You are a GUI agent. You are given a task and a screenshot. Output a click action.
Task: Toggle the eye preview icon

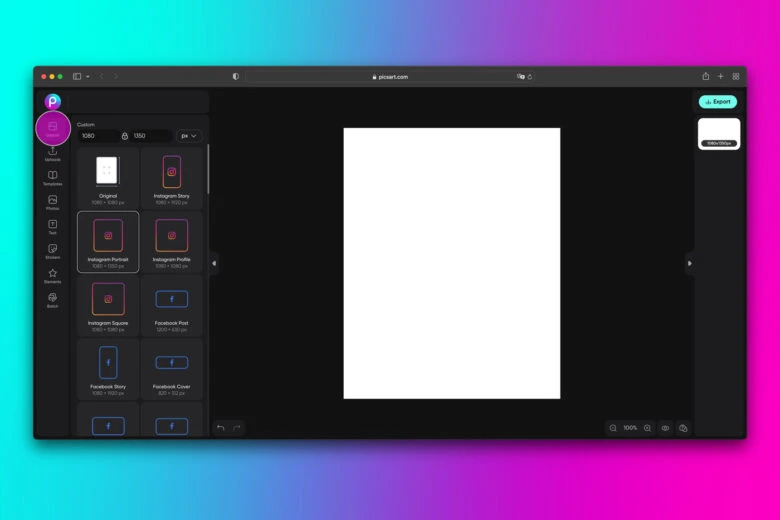[x=665, y=428]
